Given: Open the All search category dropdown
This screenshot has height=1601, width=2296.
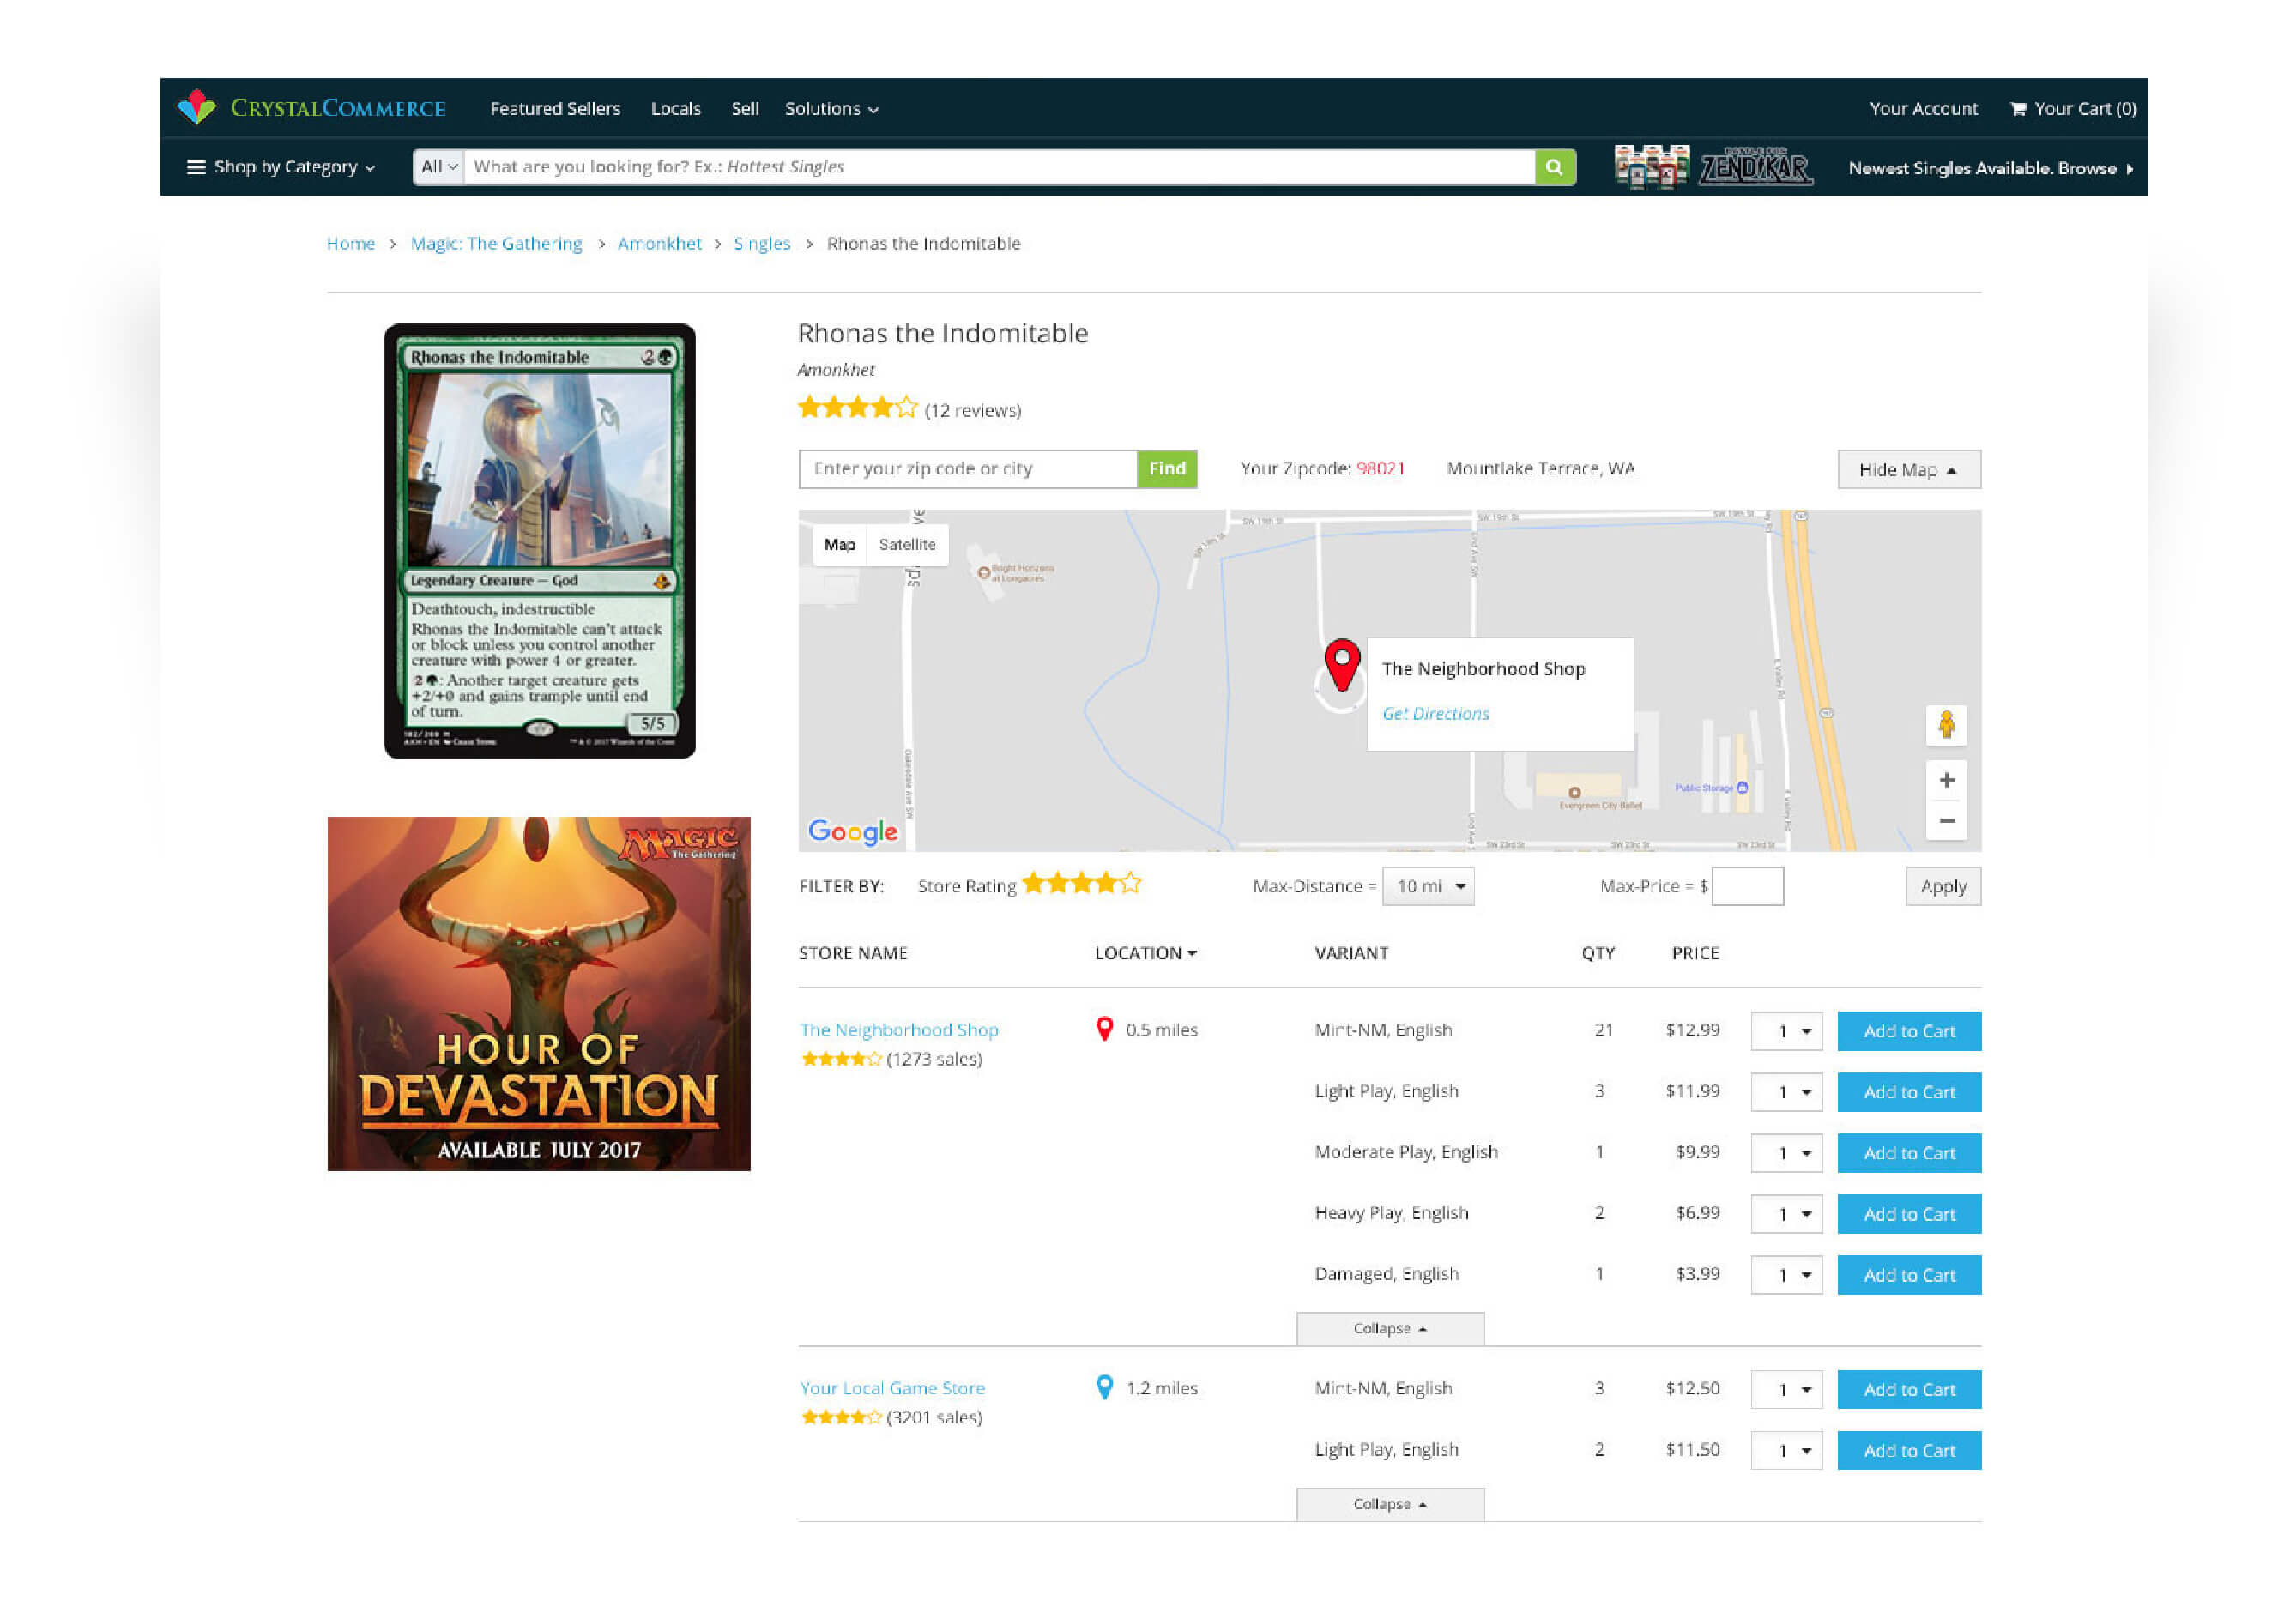Looking at the screenshot, I should point(438,167).
